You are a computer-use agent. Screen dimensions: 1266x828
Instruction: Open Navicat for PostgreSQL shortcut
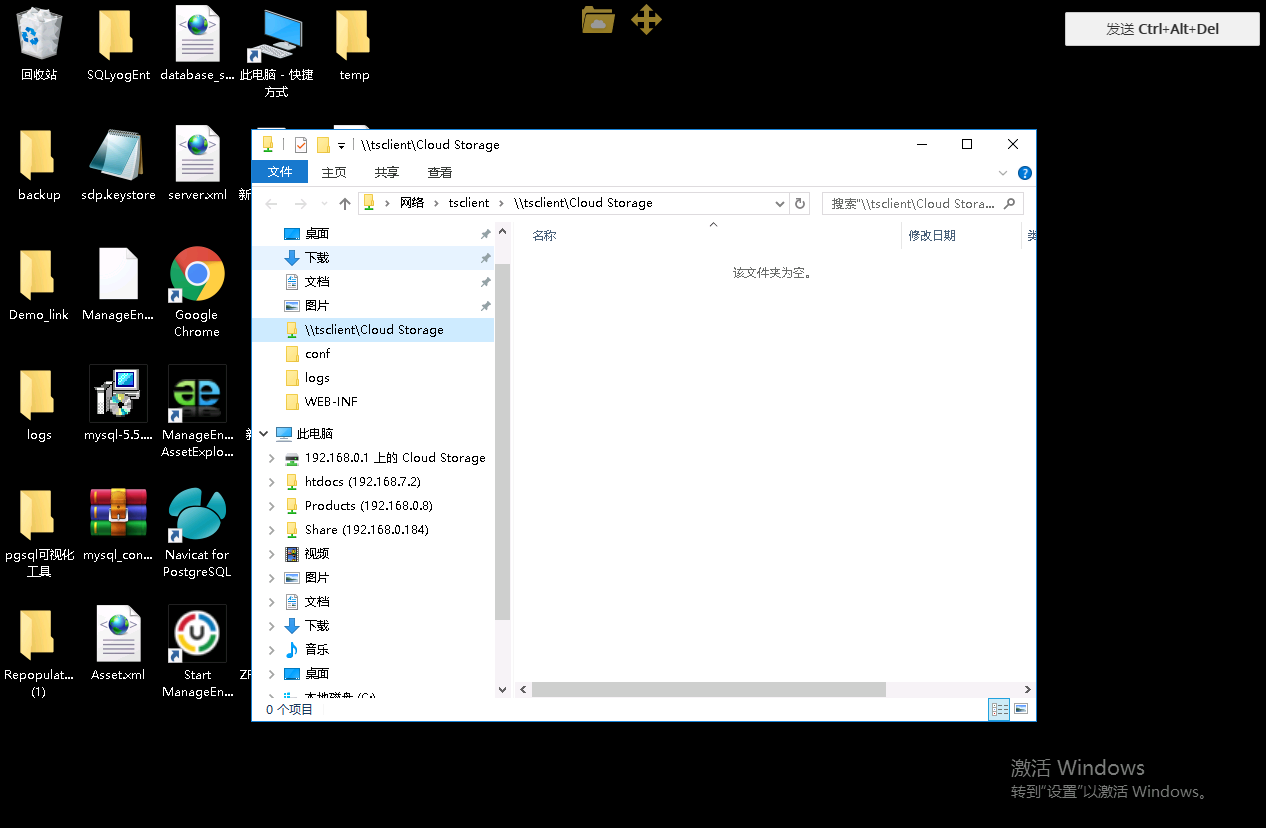pos(197,516)
